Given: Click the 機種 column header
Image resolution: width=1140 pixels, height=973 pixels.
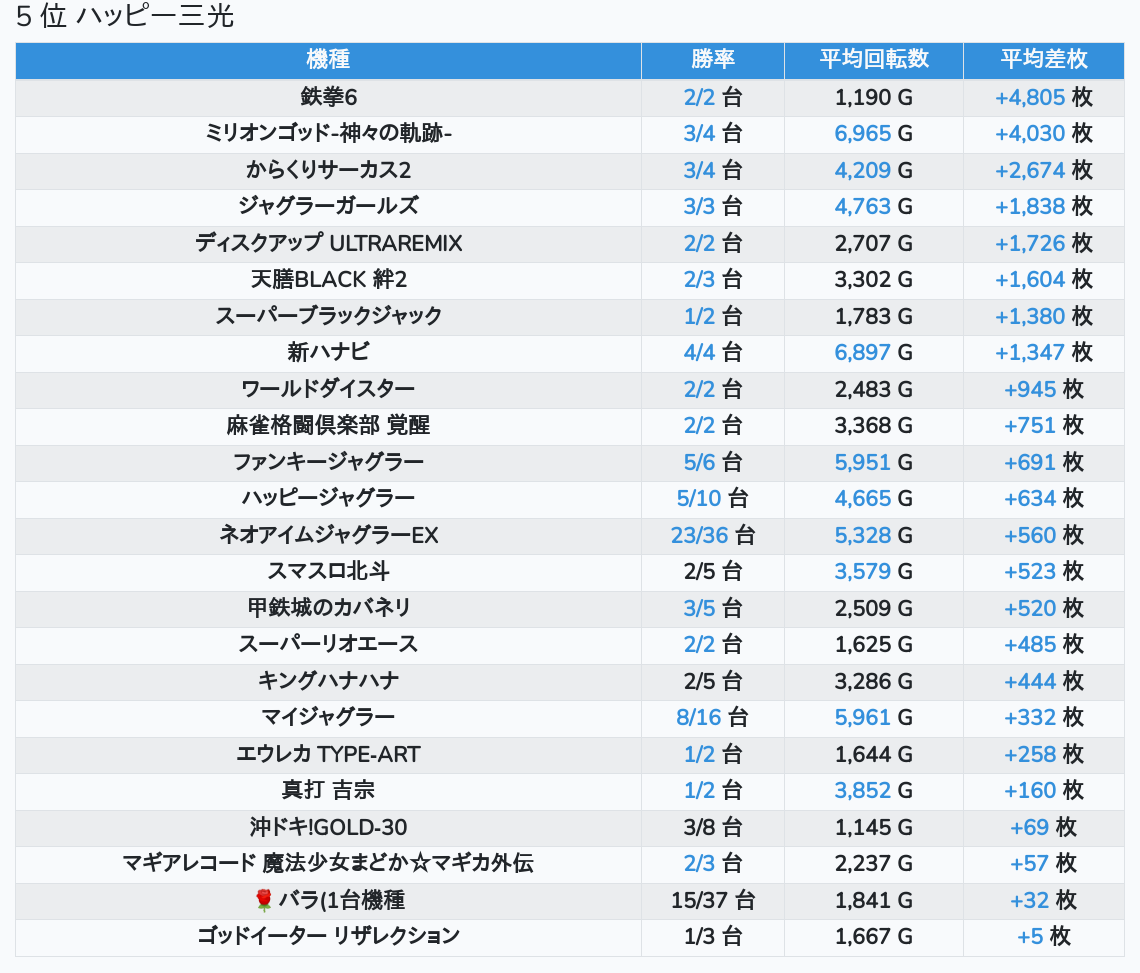Looking at the screenshot, I should pyautogui.click(x=328, y=60).
